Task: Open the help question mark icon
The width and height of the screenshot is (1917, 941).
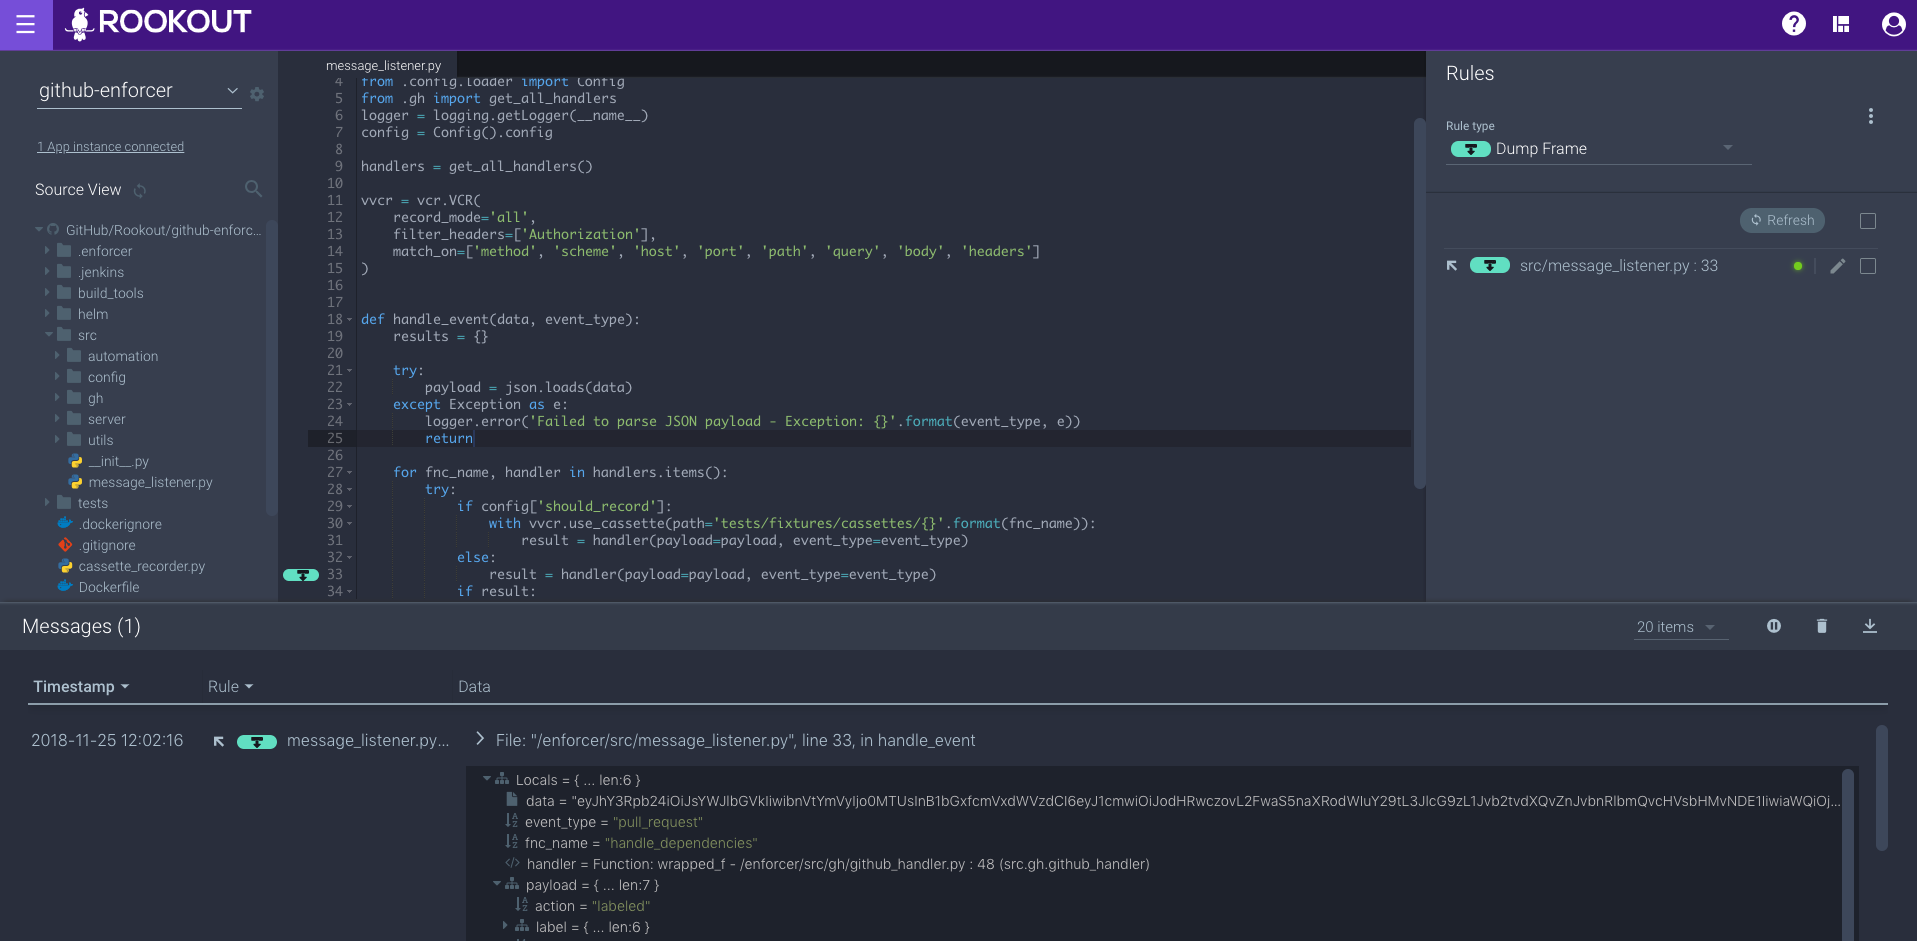Action: coord(1794,24)
